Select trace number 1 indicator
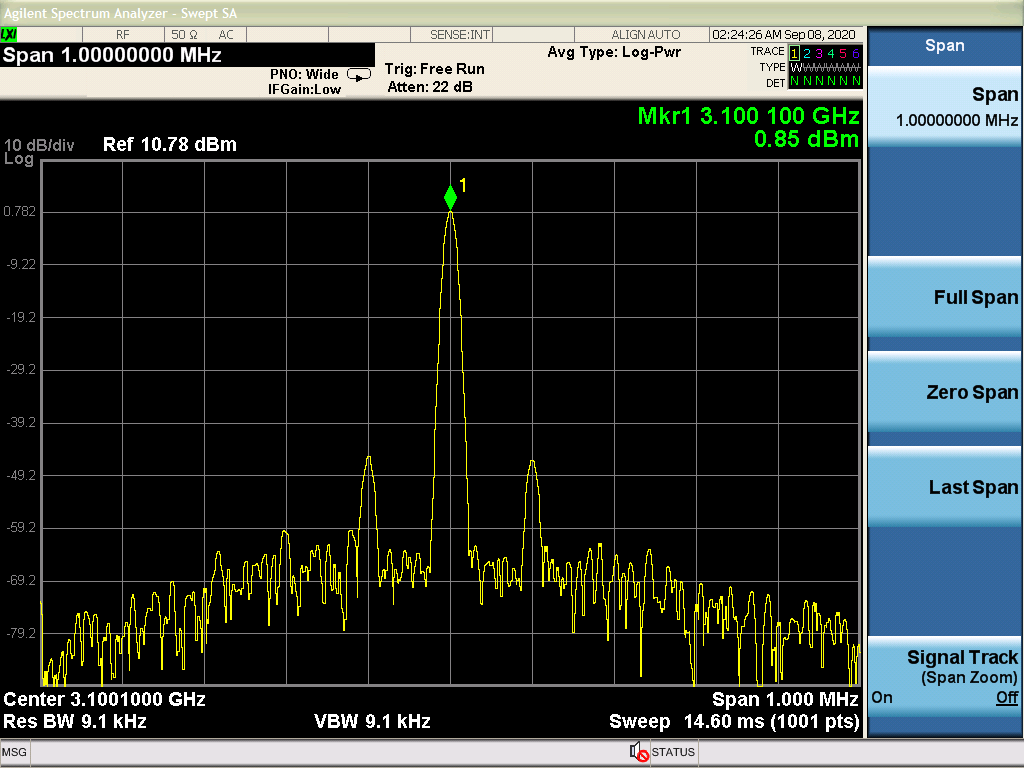This screenshot has width=1024, height=768. pos(794,53)
